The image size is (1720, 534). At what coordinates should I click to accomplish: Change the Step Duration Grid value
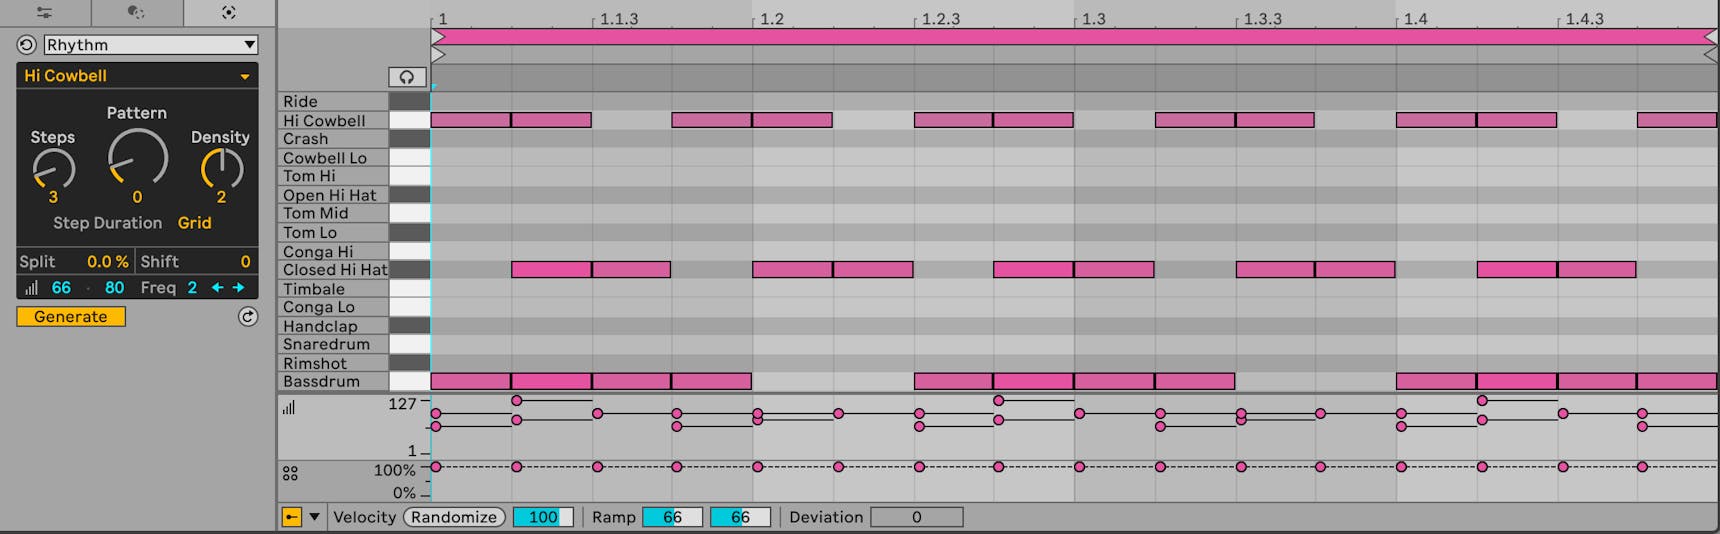tap(195, 223)
